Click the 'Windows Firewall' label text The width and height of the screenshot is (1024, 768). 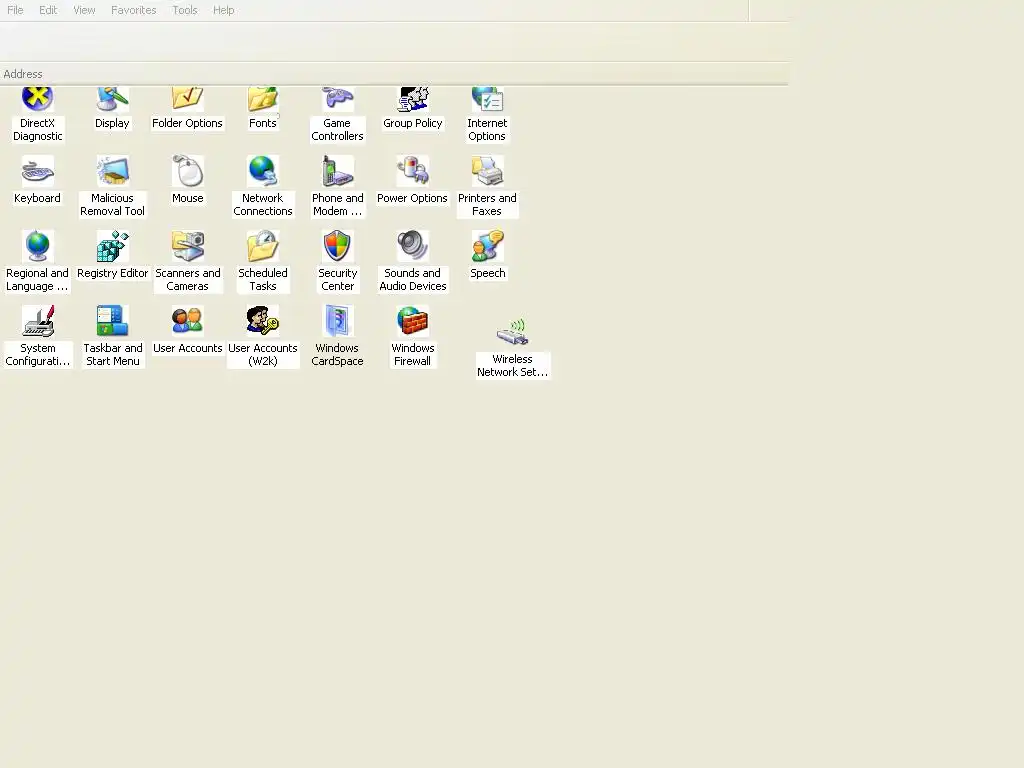coord(413,355)
